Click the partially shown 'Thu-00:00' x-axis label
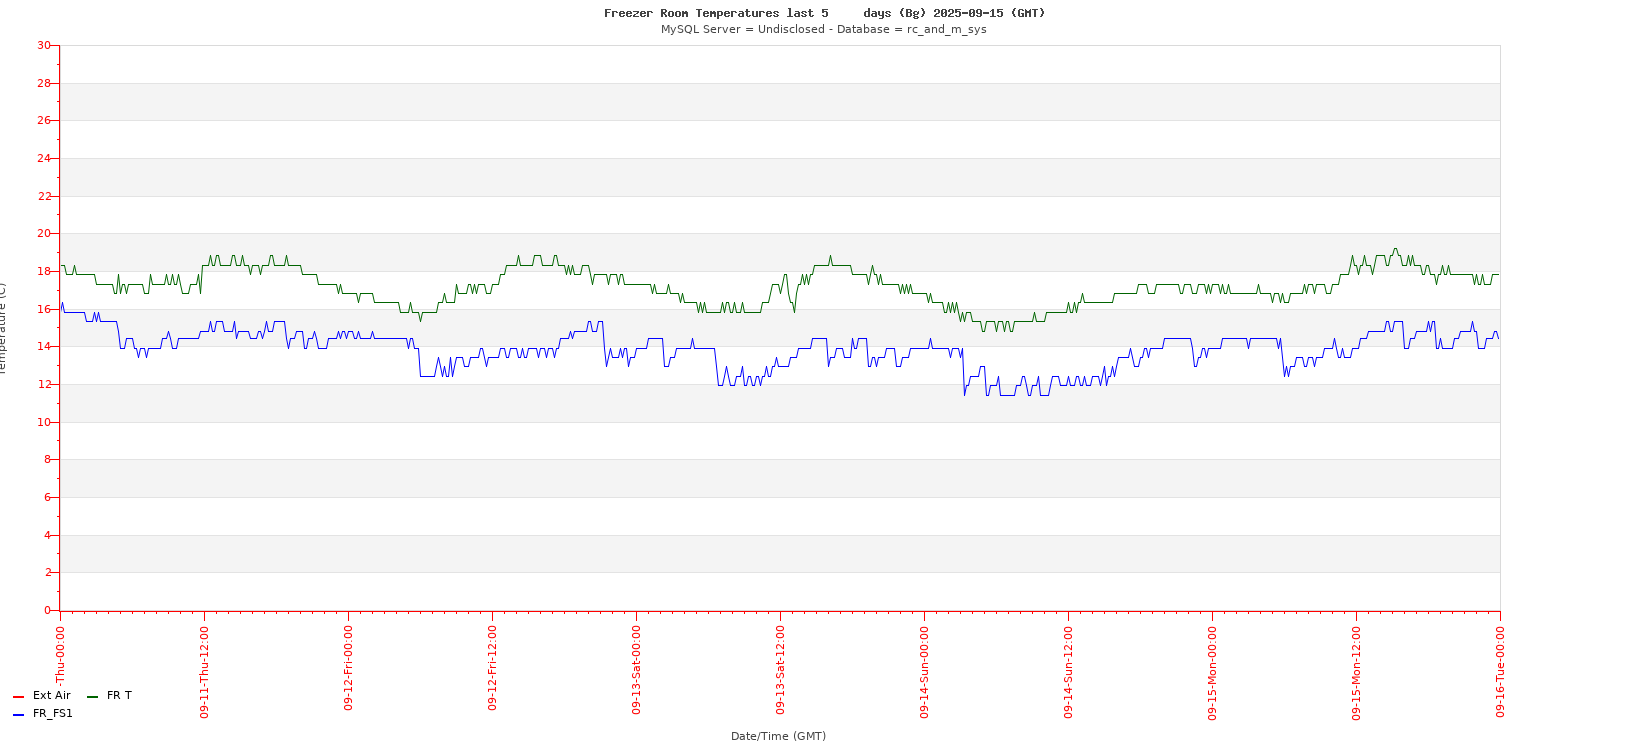This screenshot has height=750, width=1650. point(60,655)
